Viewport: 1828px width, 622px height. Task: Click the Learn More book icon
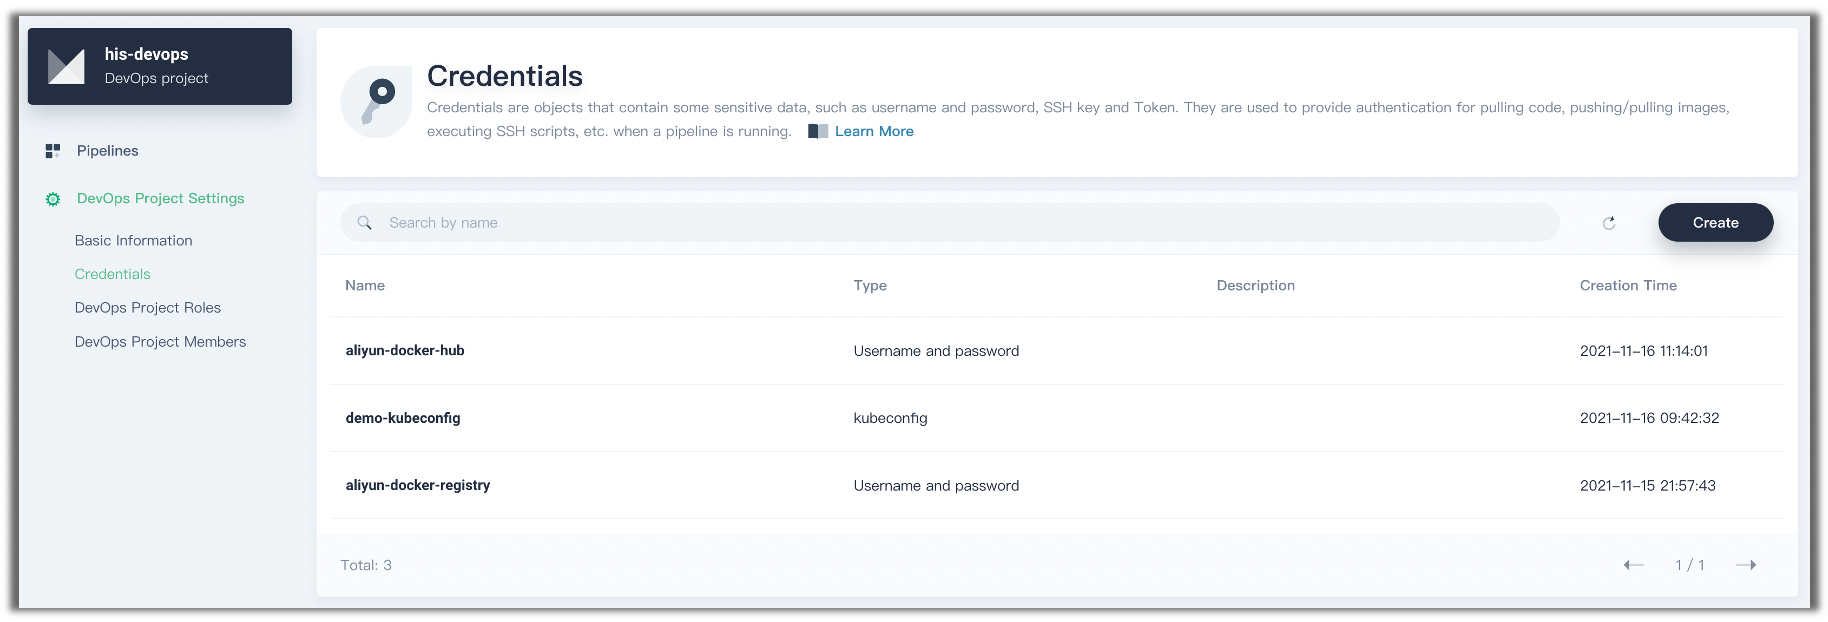click(x=818, y=131)
